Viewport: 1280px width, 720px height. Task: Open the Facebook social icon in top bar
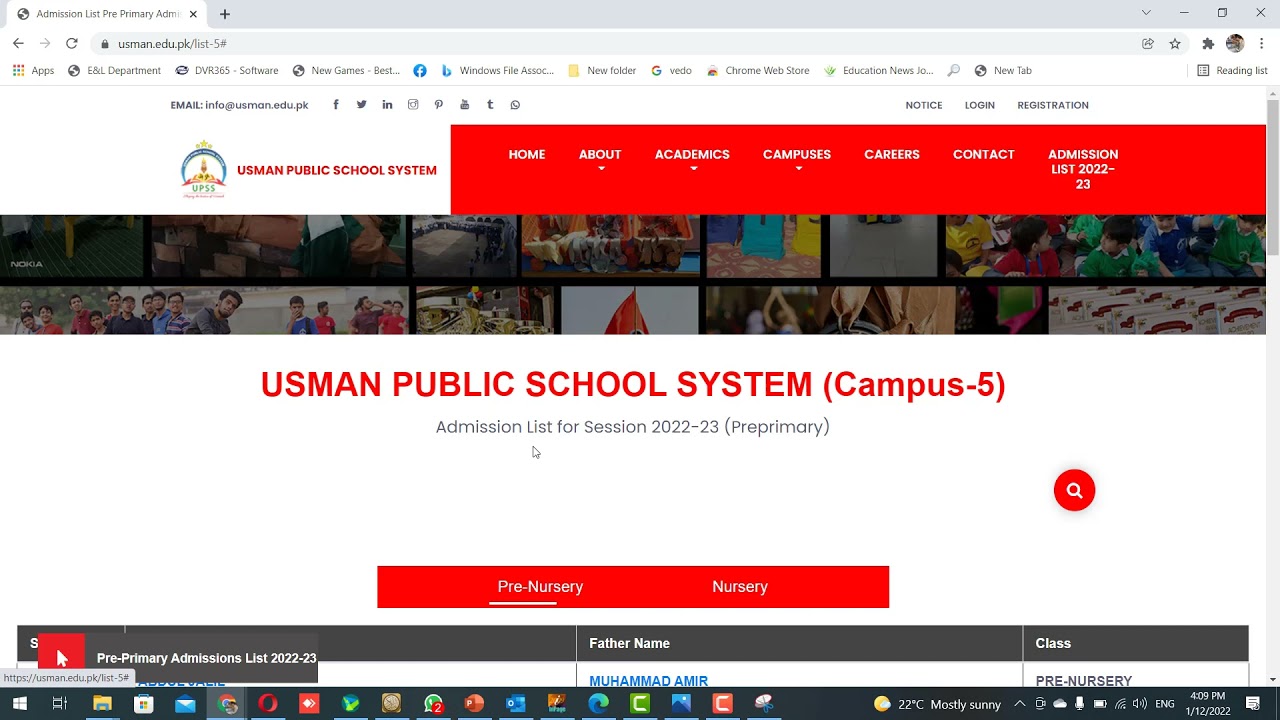coord(336,105)
